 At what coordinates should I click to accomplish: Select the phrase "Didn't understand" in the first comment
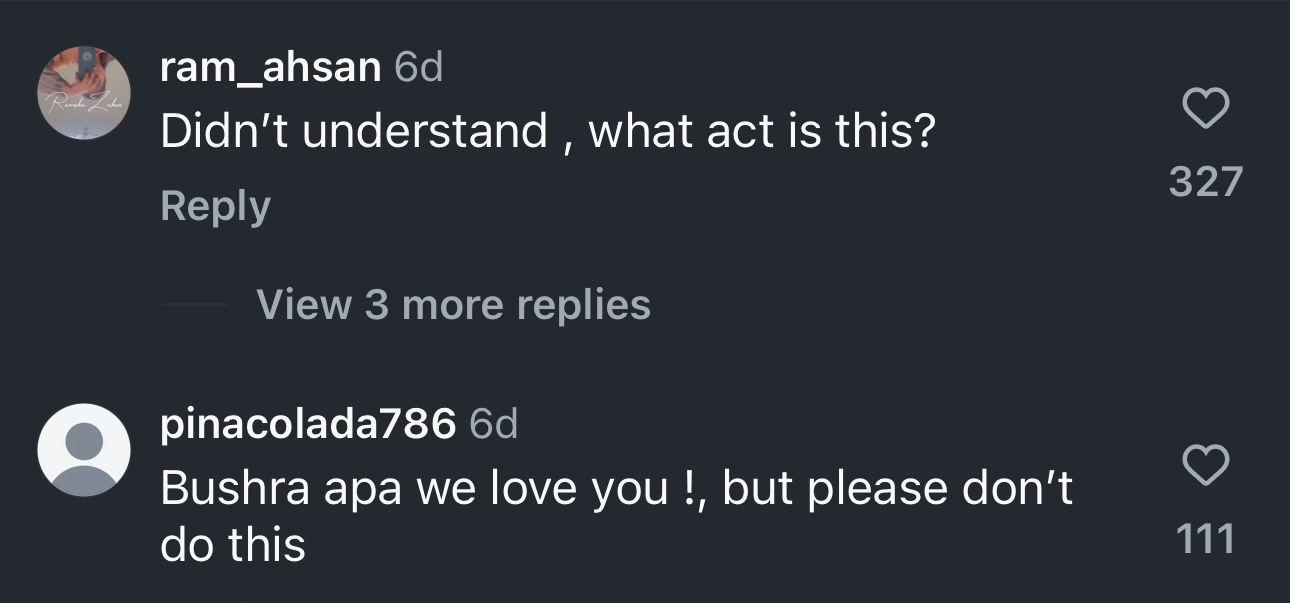(354, 132)
